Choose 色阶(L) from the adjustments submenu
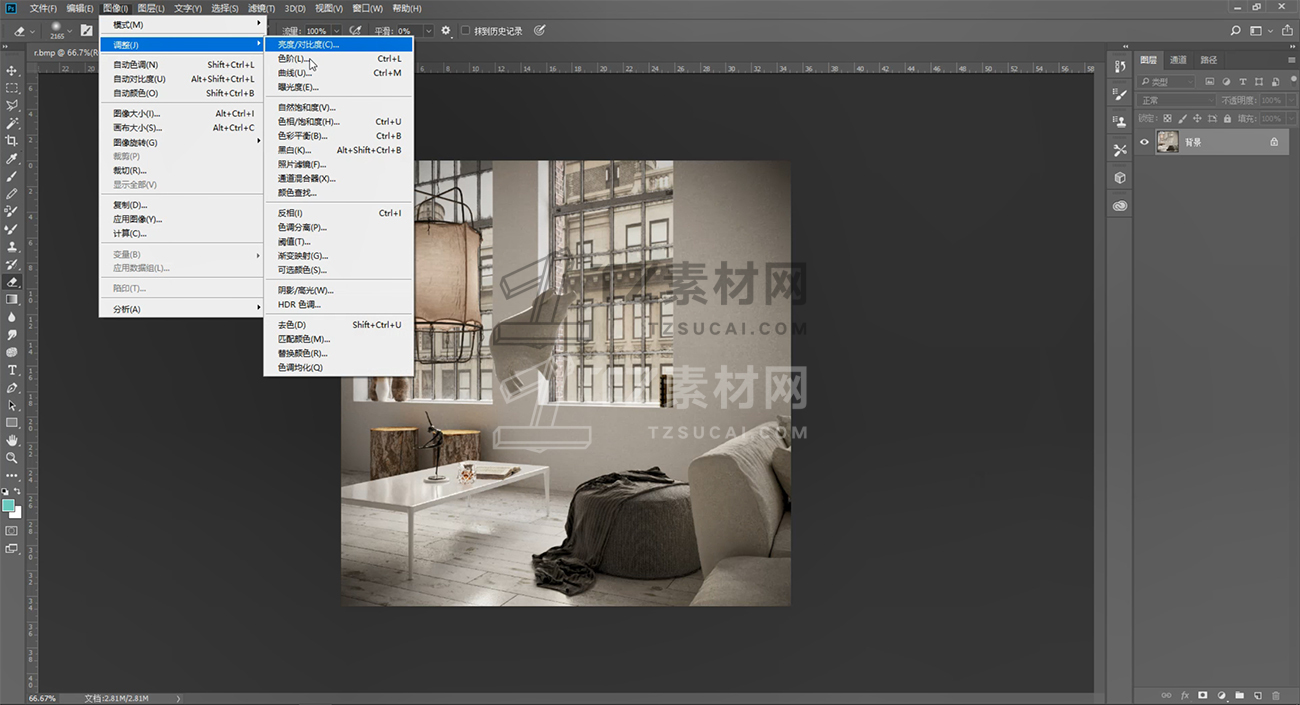This screenshot has height=705, width=1300. click(x=292, y=59)
